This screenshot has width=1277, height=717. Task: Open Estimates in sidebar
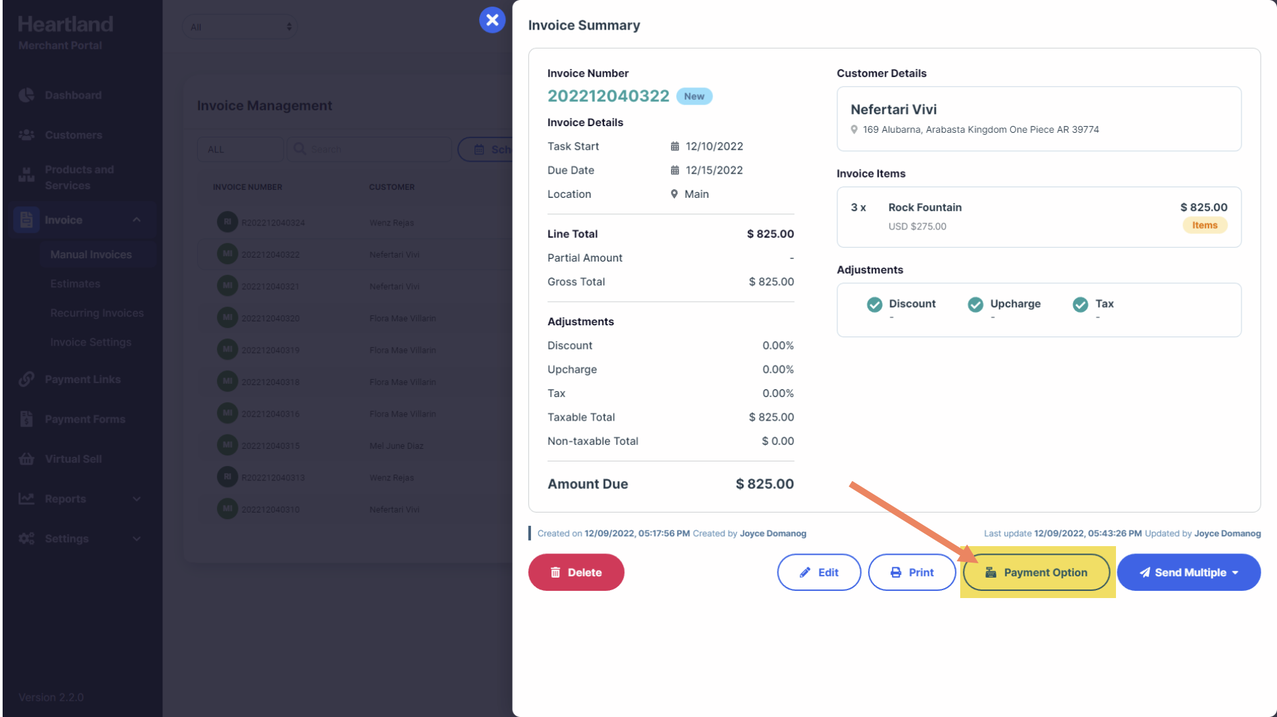(75, 284)
